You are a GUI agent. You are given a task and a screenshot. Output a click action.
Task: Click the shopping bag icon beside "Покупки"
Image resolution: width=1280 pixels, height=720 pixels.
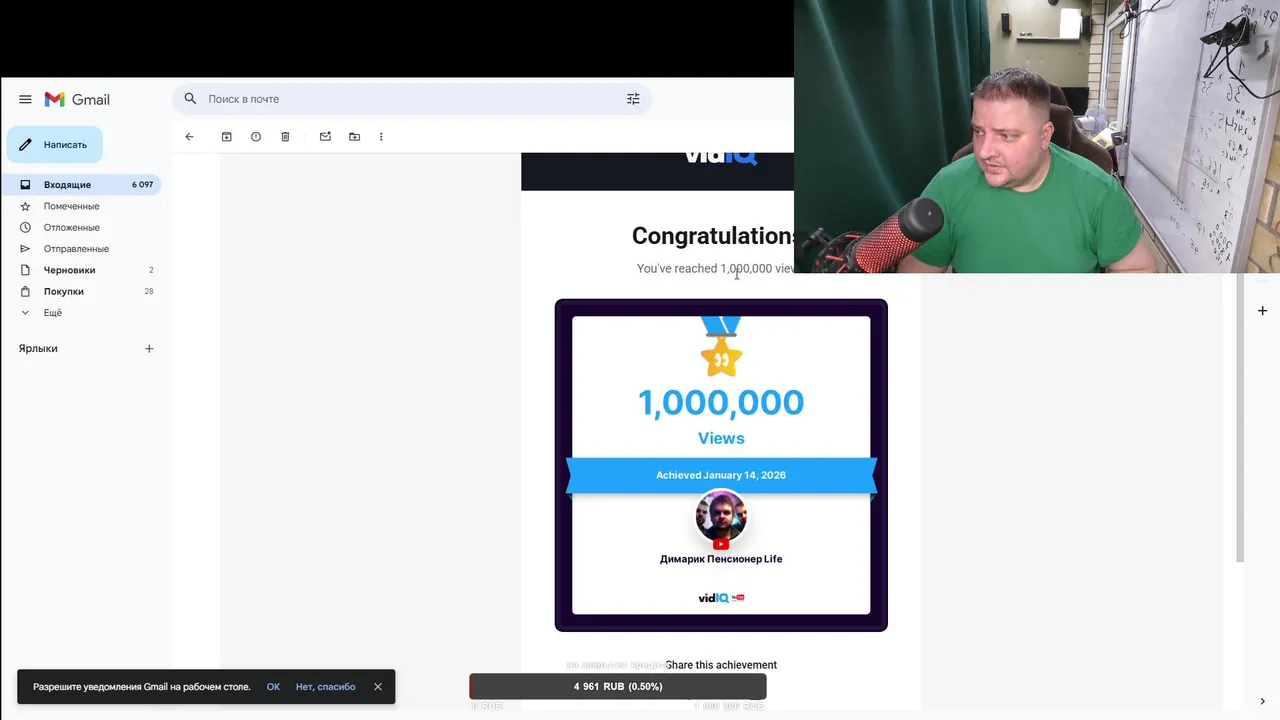click(x=25, y=291)
